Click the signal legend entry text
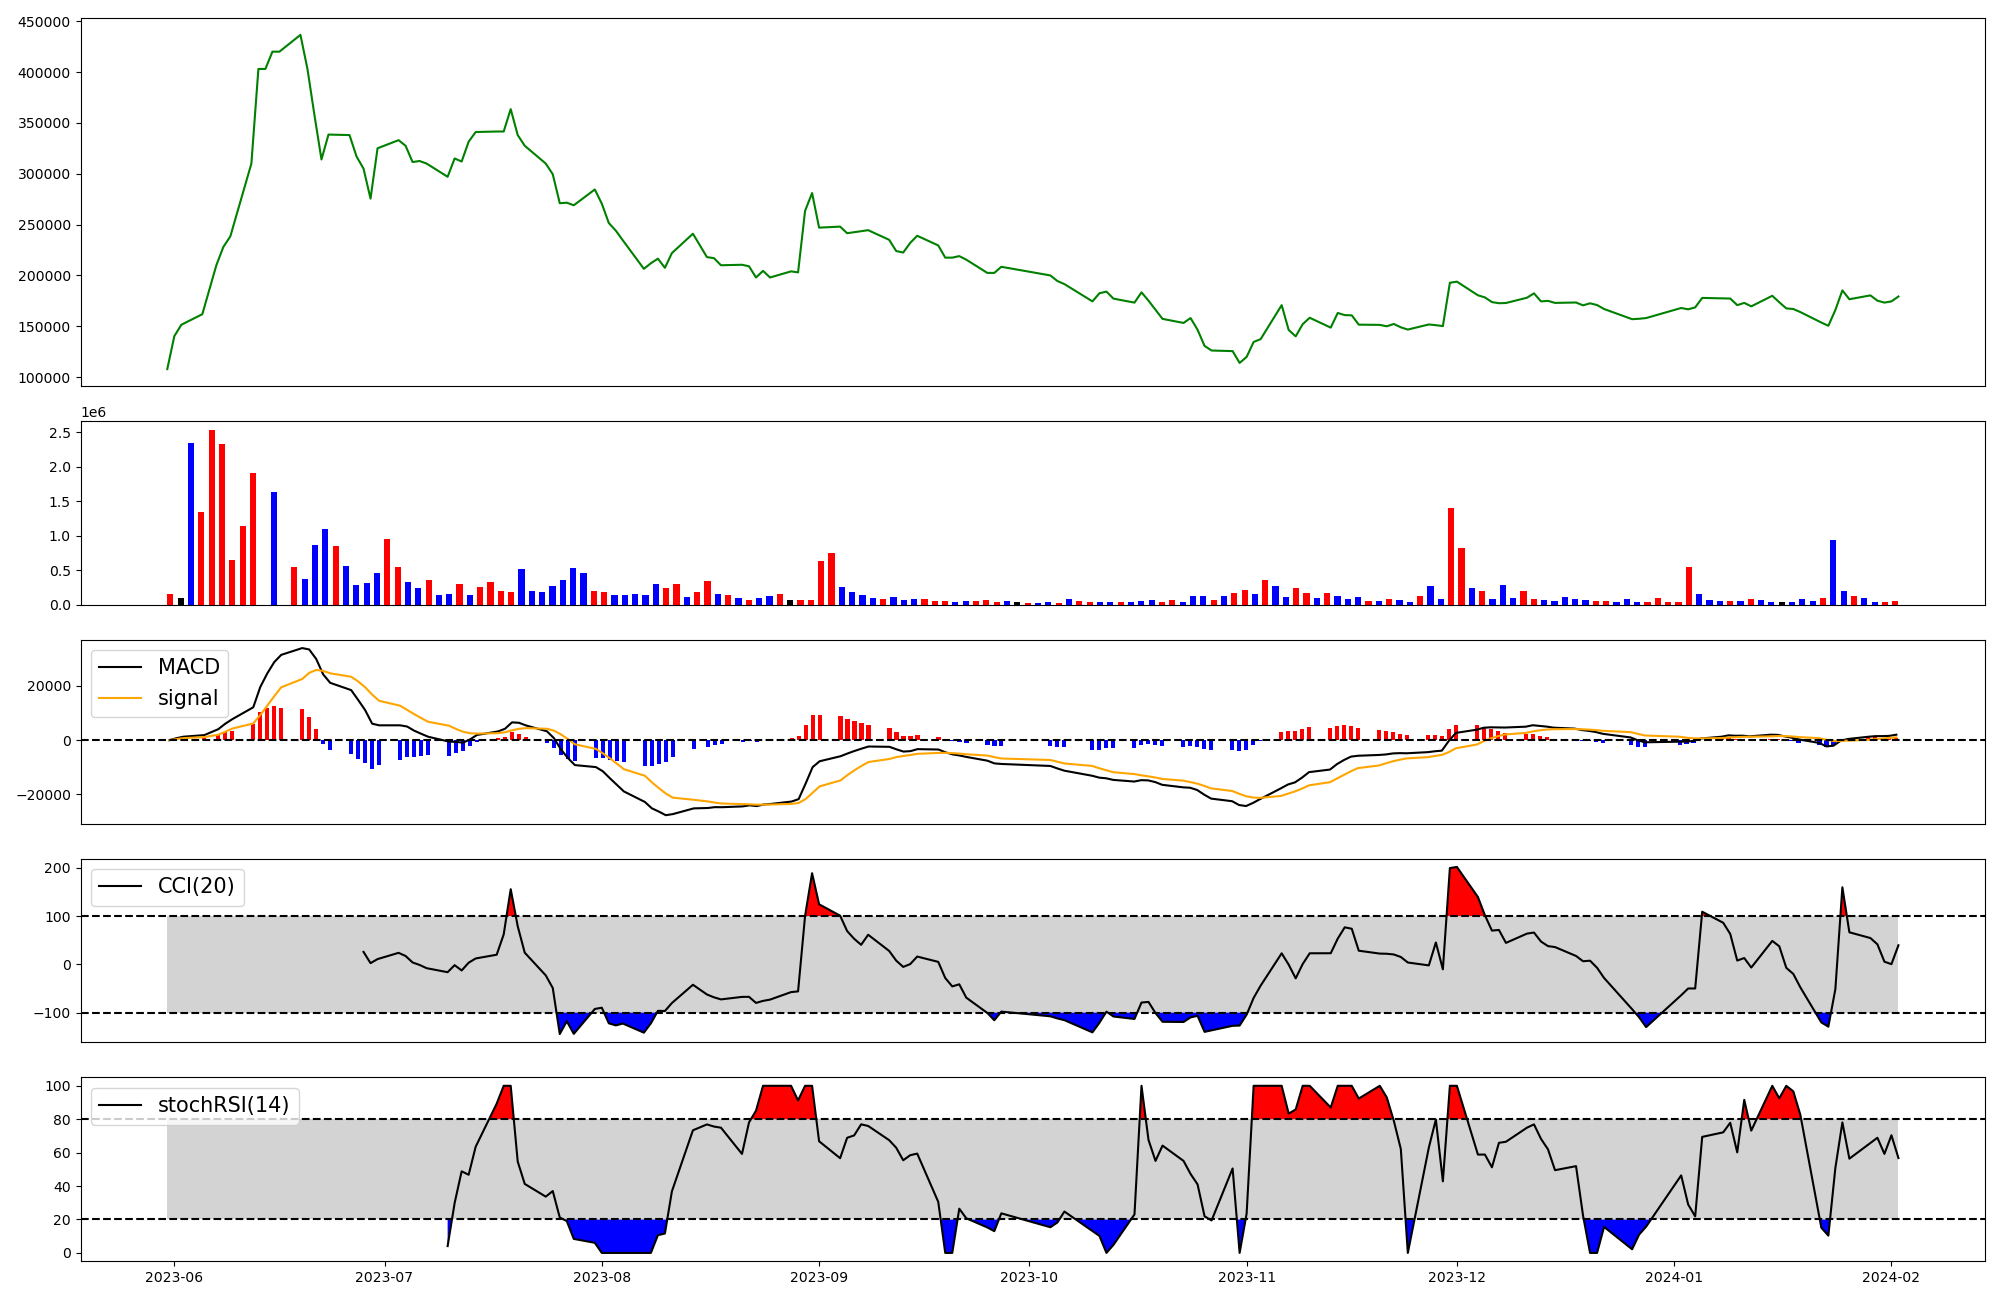 [188, 698]
